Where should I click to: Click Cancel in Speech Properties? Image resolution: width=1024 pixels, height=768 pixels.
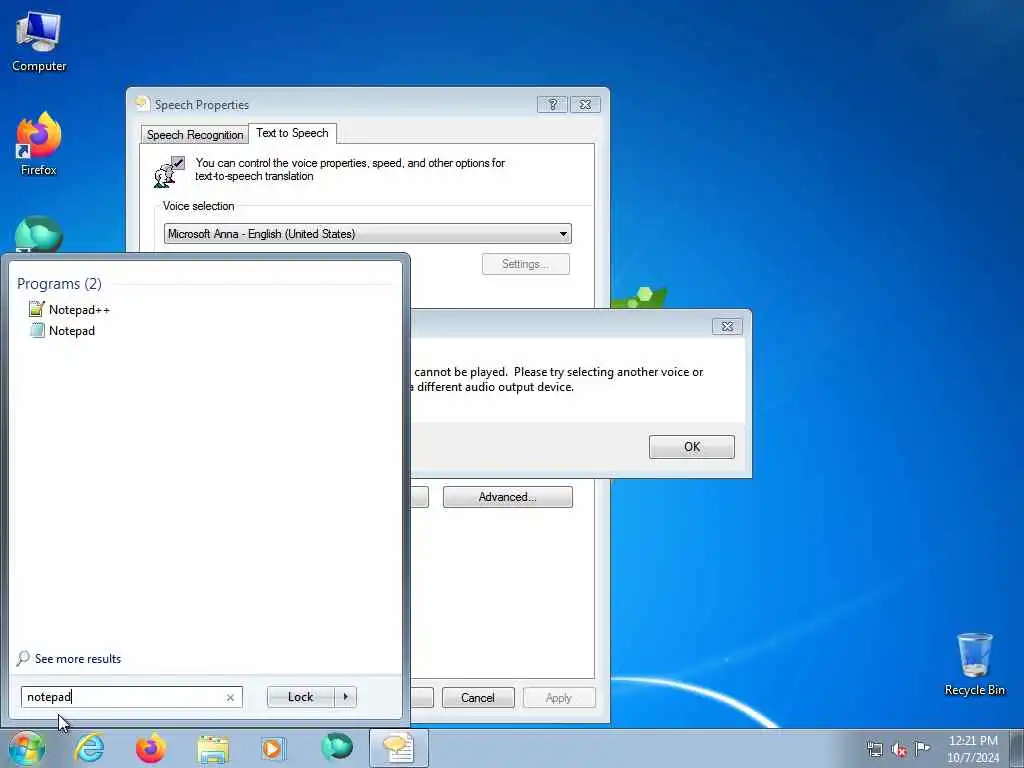tap(478, 697)
